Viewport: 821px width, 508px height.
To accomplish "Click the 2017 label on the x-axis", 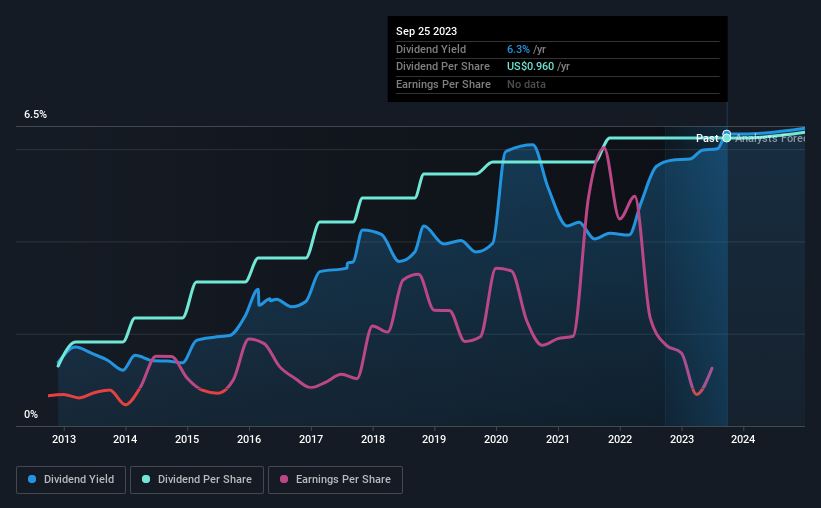I will [311, 439].
